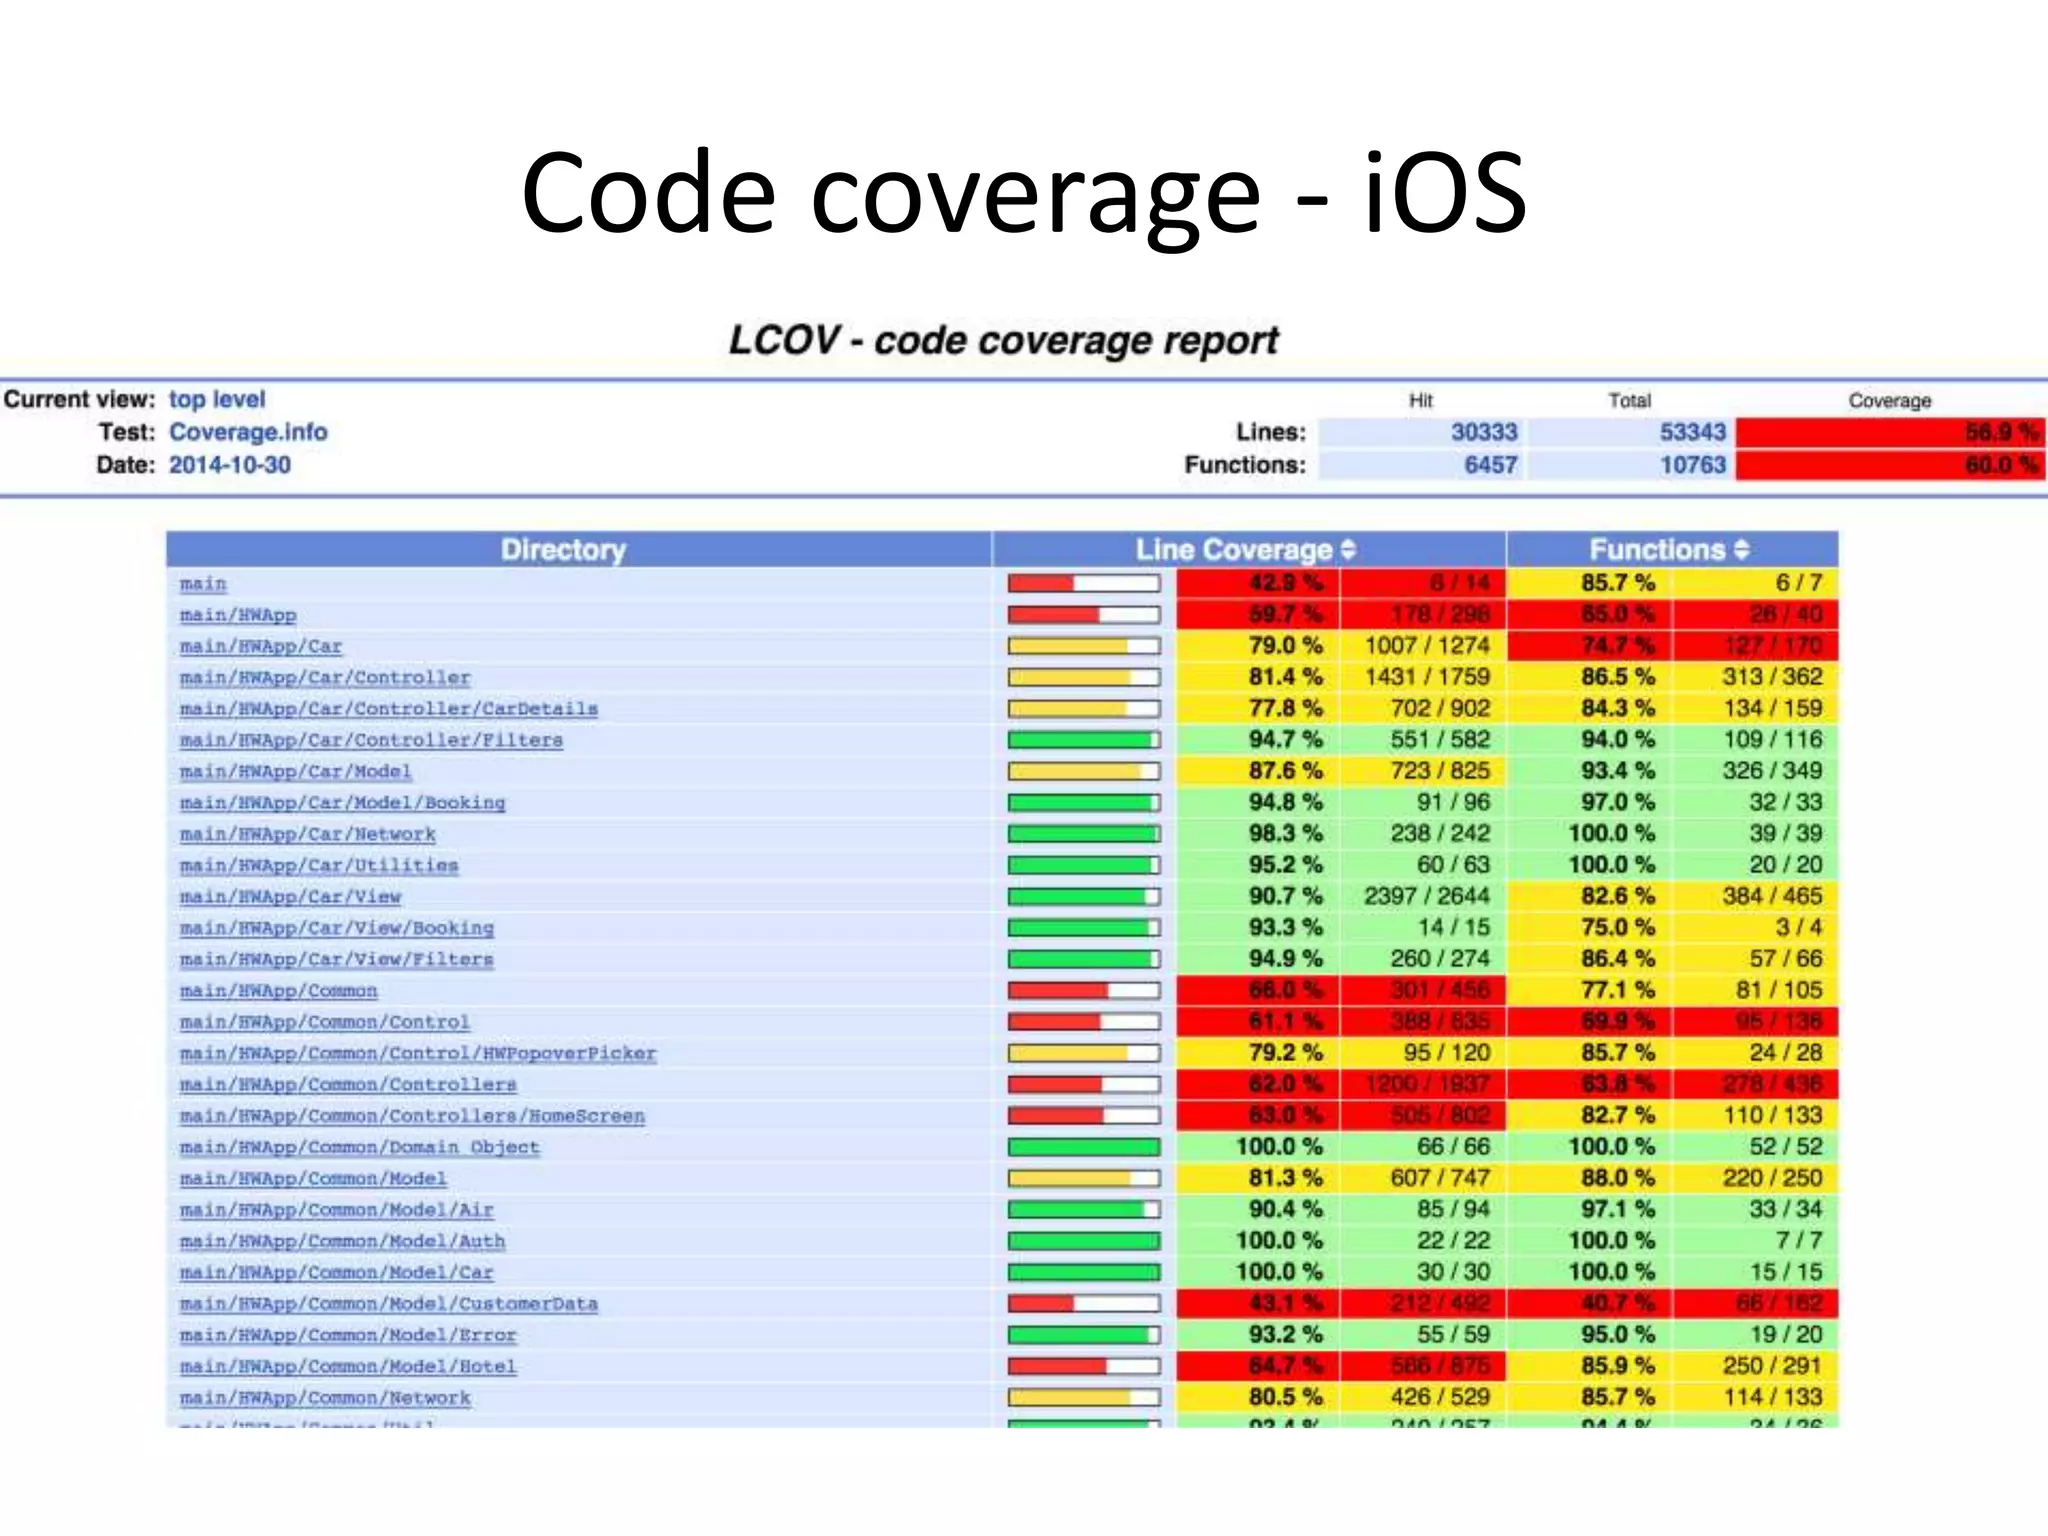Open main/HWApp/Car/View link

(290, 896)
